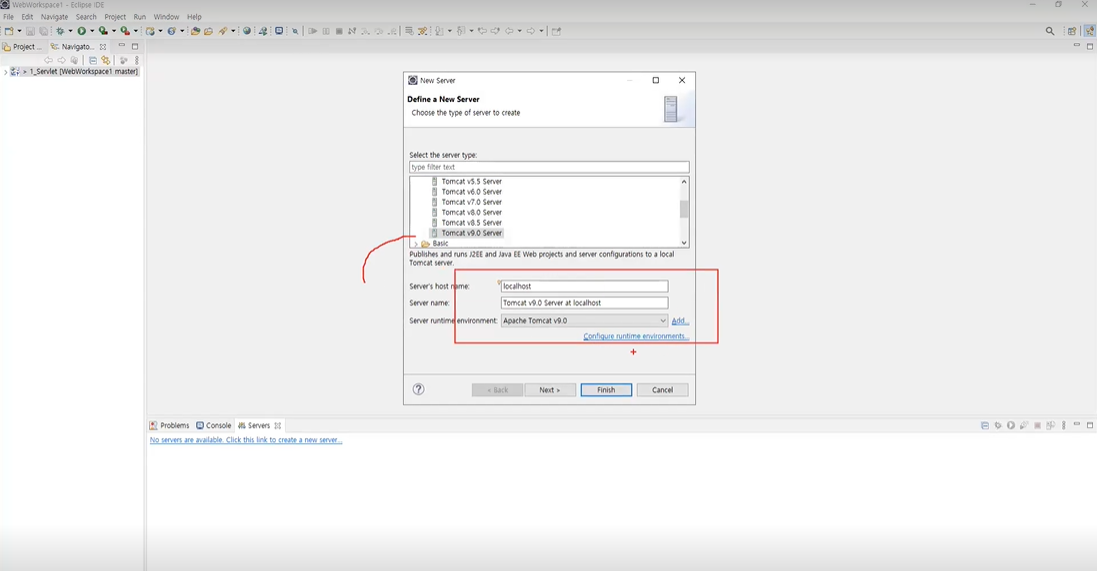Screen dimensions: 1097x571
Task: Open the New file dropdown arrow
Action: pyautogui.click(x=19, y=31)
